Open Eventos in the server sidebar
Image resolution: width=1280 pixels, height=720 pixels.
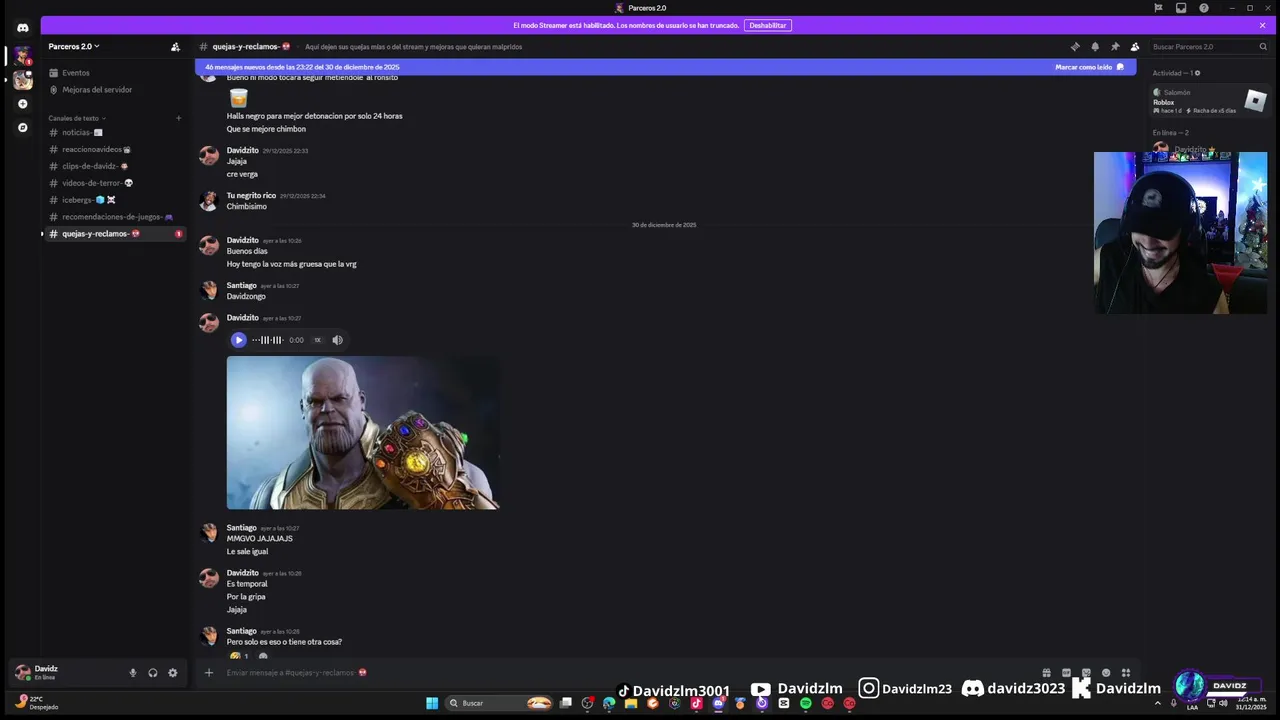tap(113, 73)
